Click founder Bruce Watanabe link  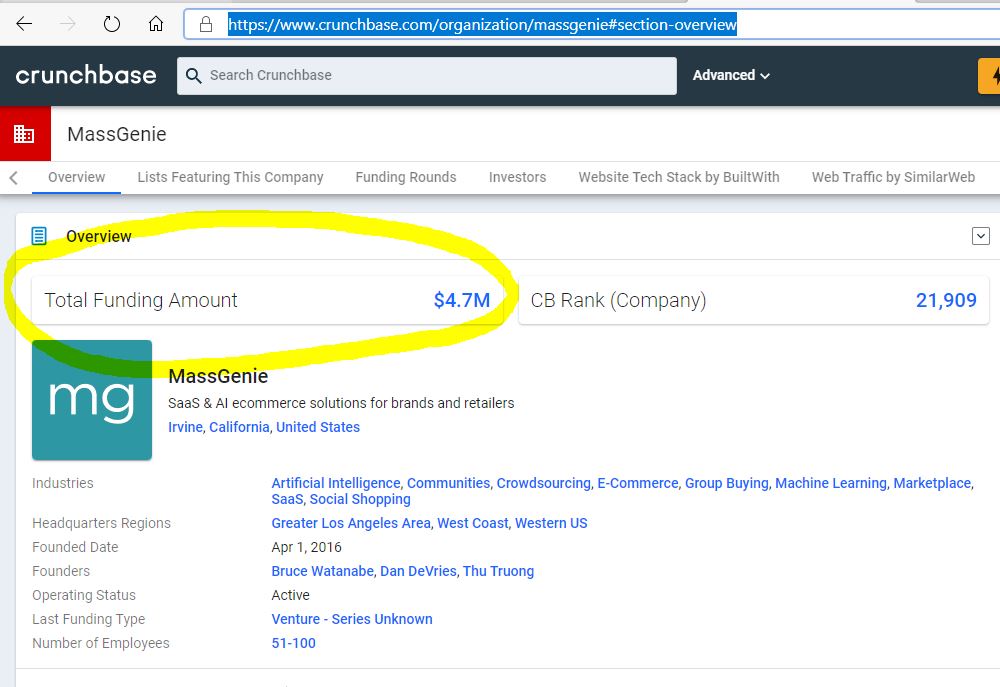click(x=323, y=571)
